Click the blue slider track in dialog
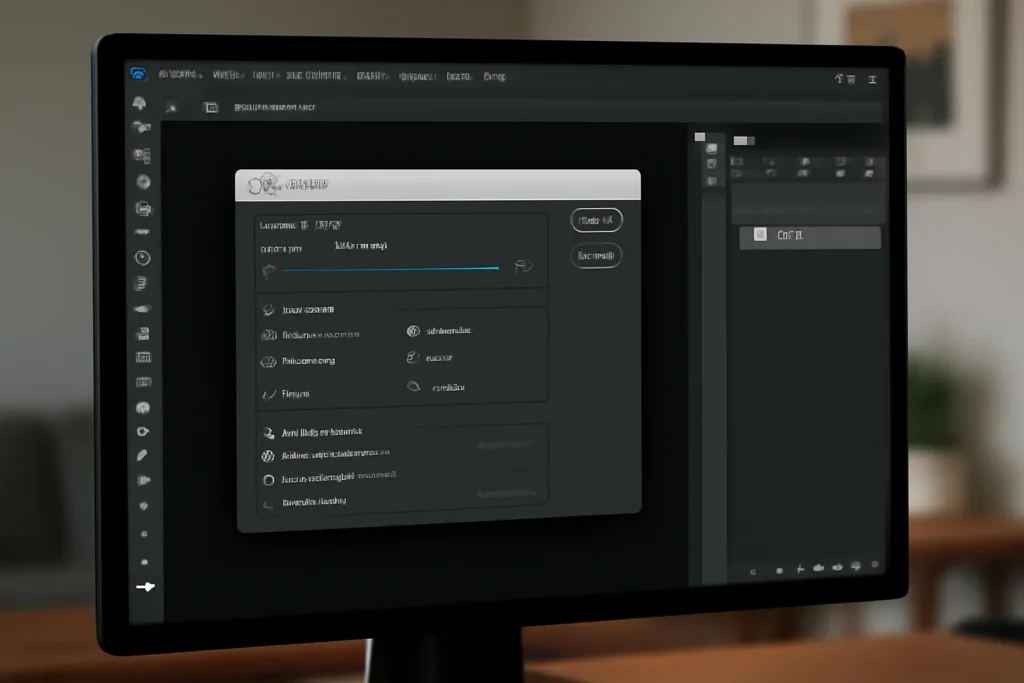This screenshot has width=1024, height=683. pyautogui.click(x=391, y=268)
